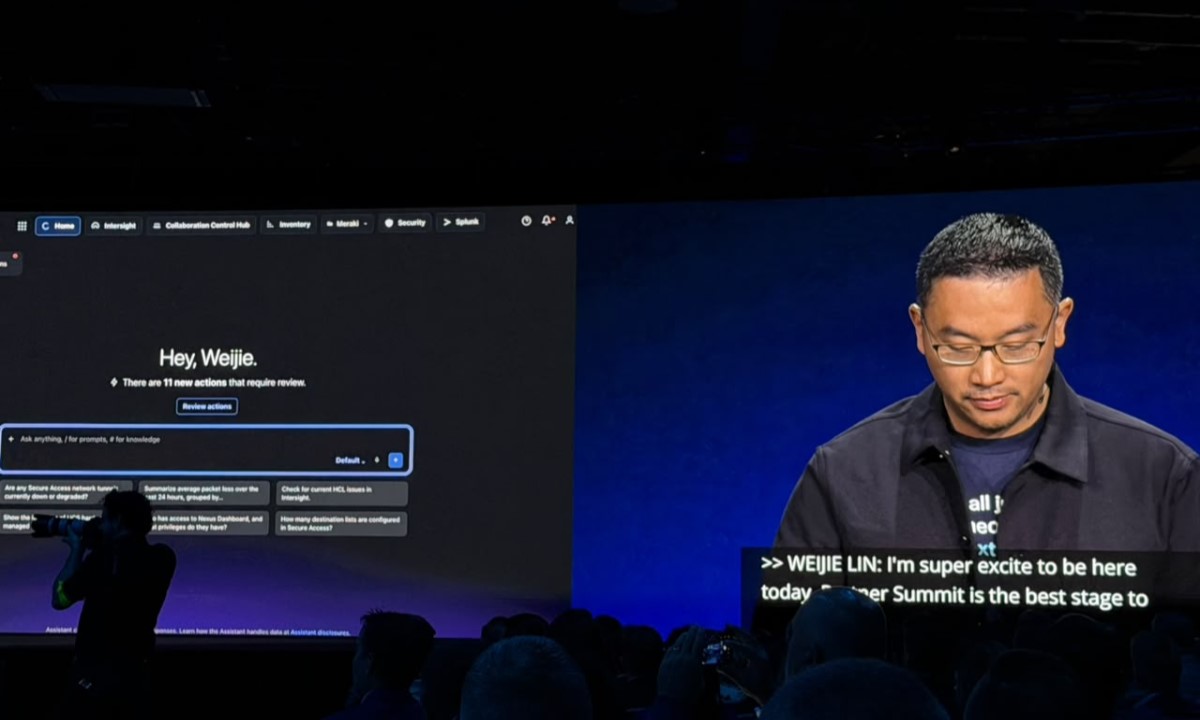
Task: Open the Assistant disclosures link
Action: [320, 632]
